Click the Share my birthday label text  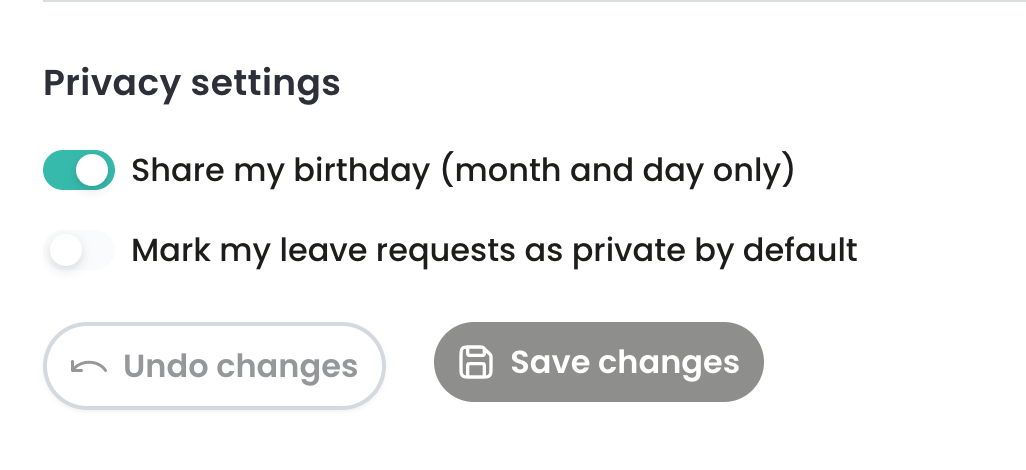click(463, 170)
